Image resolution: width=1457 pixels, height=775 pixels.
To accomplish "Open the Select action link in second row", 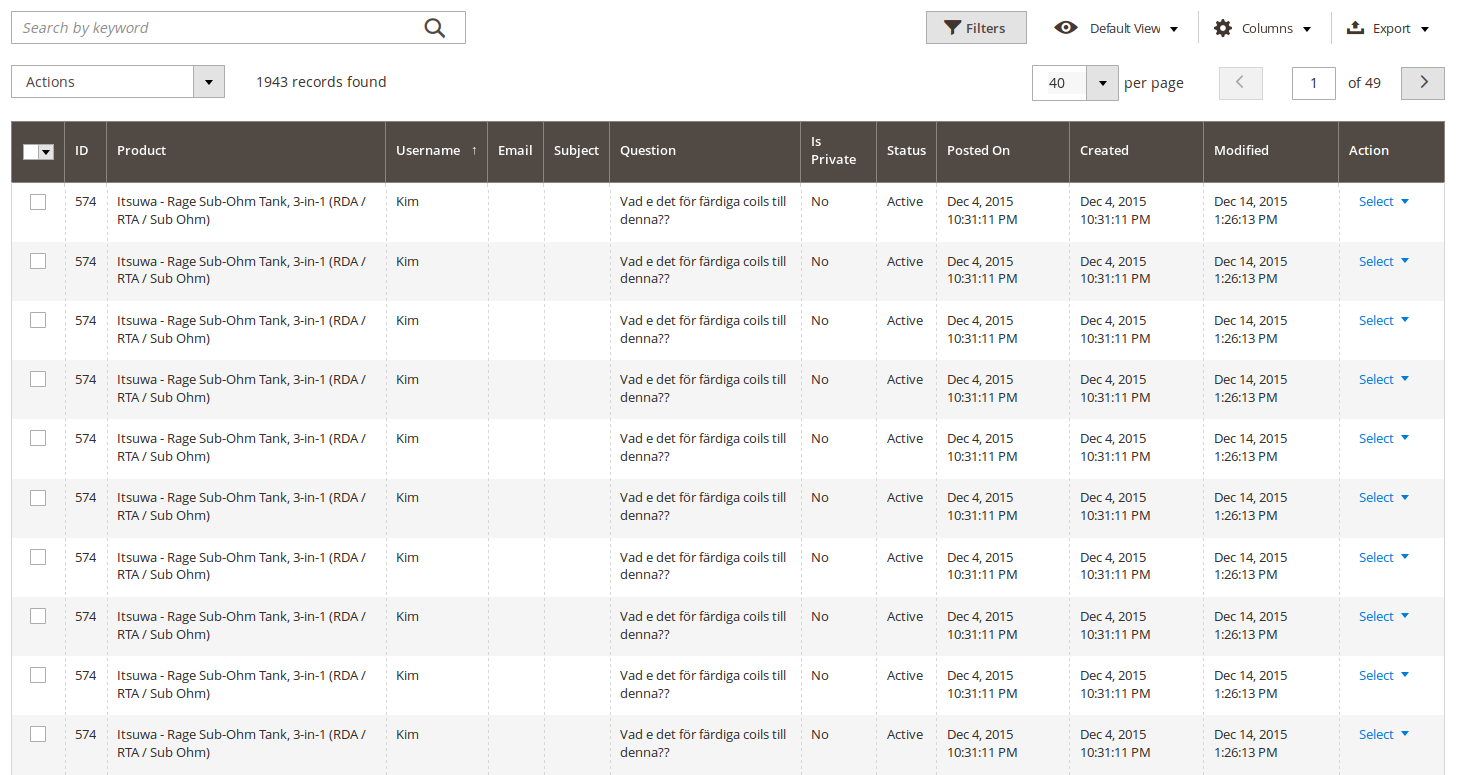I will click(1383, 261).
